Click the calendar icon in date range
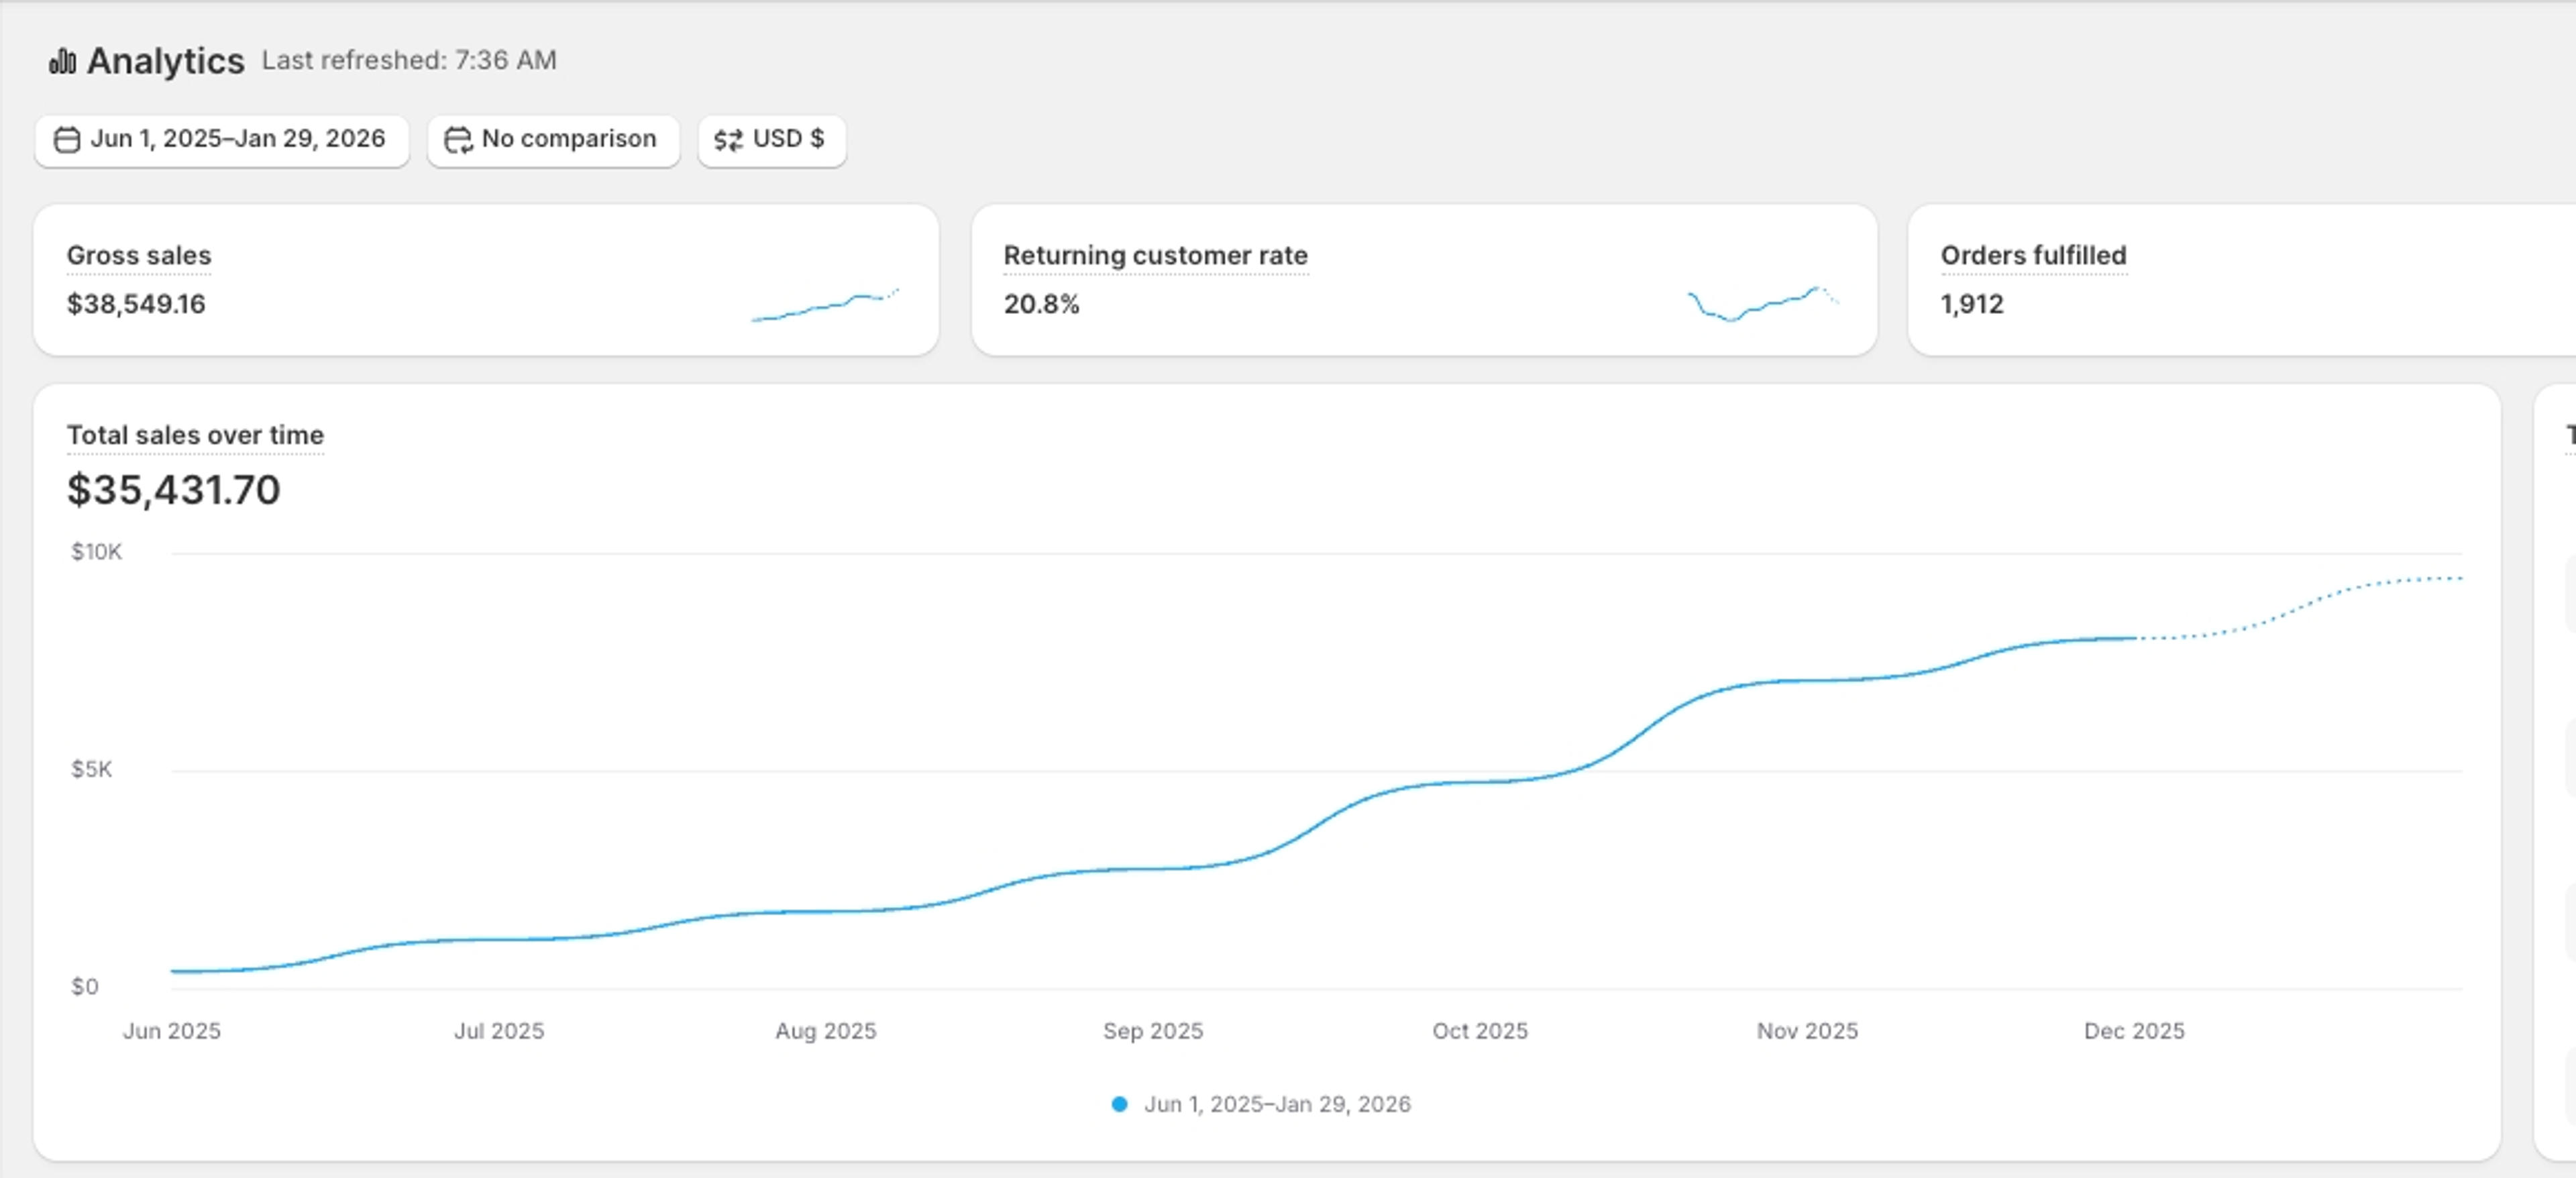This screenshot has width=2576, height=1178. coord(67,139)
